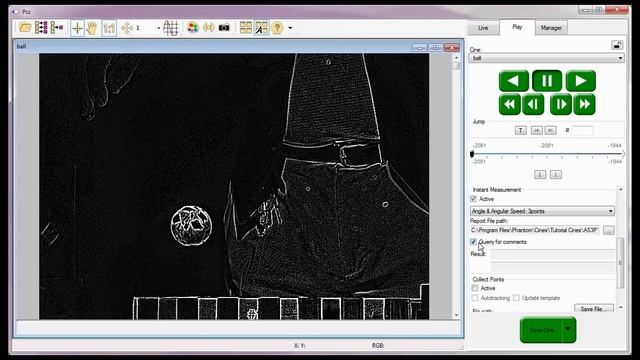Click the signal trigger toolbar icon
This screenshot has height=360, width=640.
tap(209, 28)
